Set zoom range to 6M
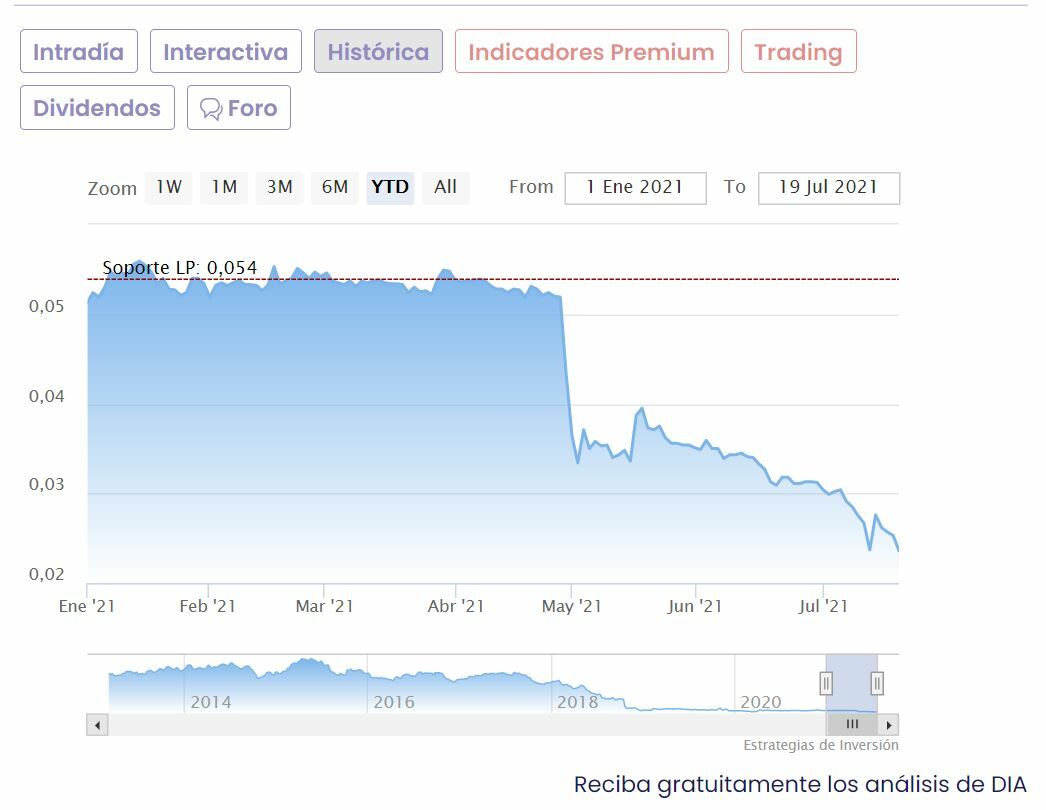1046x810 pixels. [335, 187]
